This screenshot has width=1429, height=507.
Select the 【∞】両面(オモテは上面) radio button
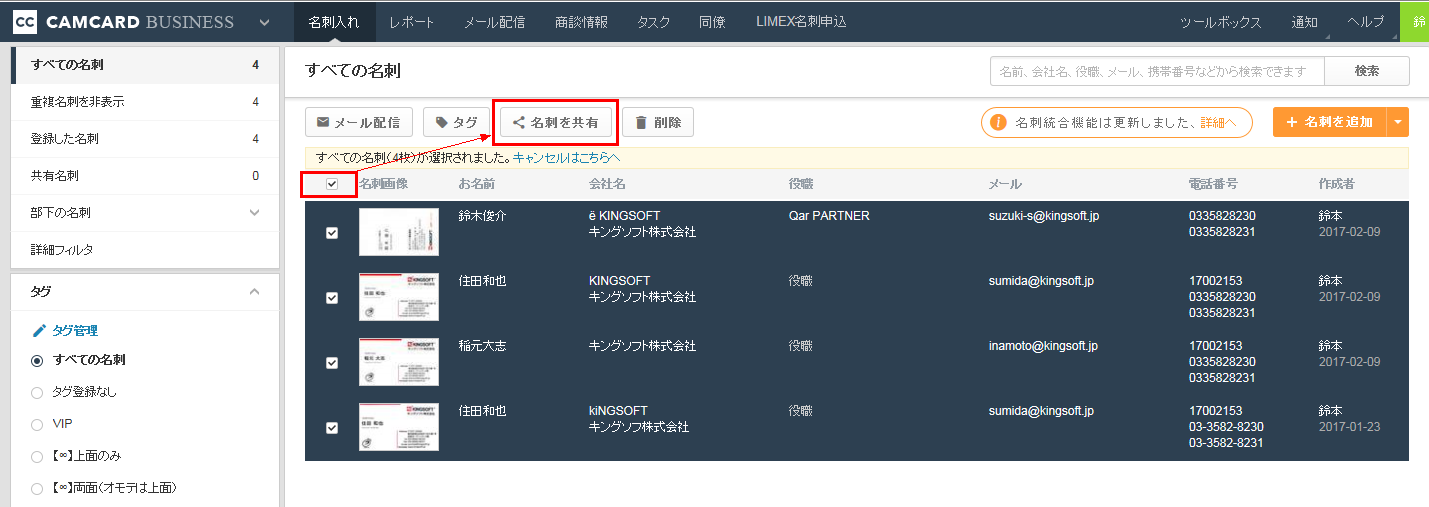click(x=38, y=488)
